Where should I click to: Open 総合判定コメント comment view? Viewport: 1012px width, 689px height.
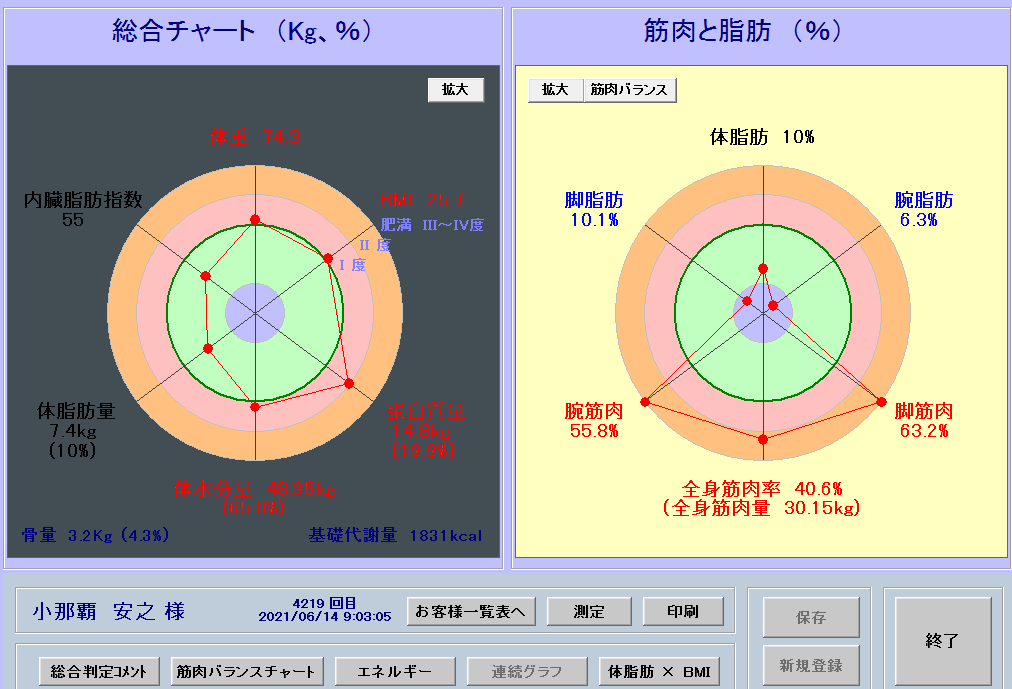(x=99, y=672)
